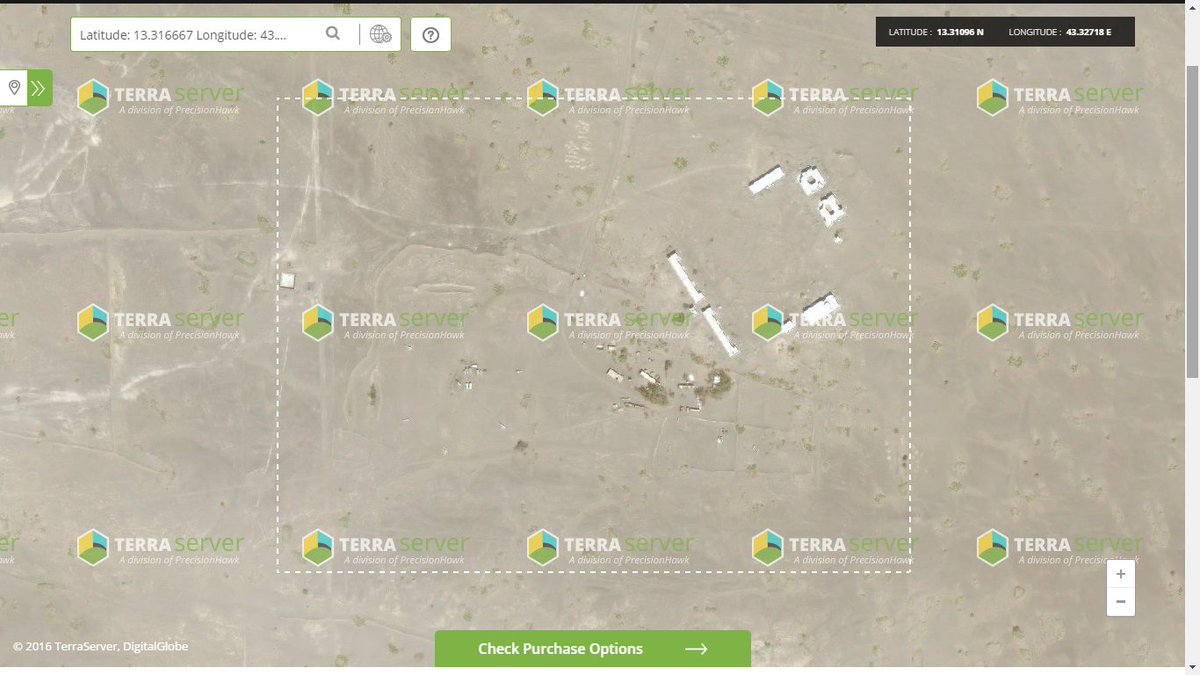Zoom out with the minus button
Screen dimensions: 1200x675
pos(1121,602)
